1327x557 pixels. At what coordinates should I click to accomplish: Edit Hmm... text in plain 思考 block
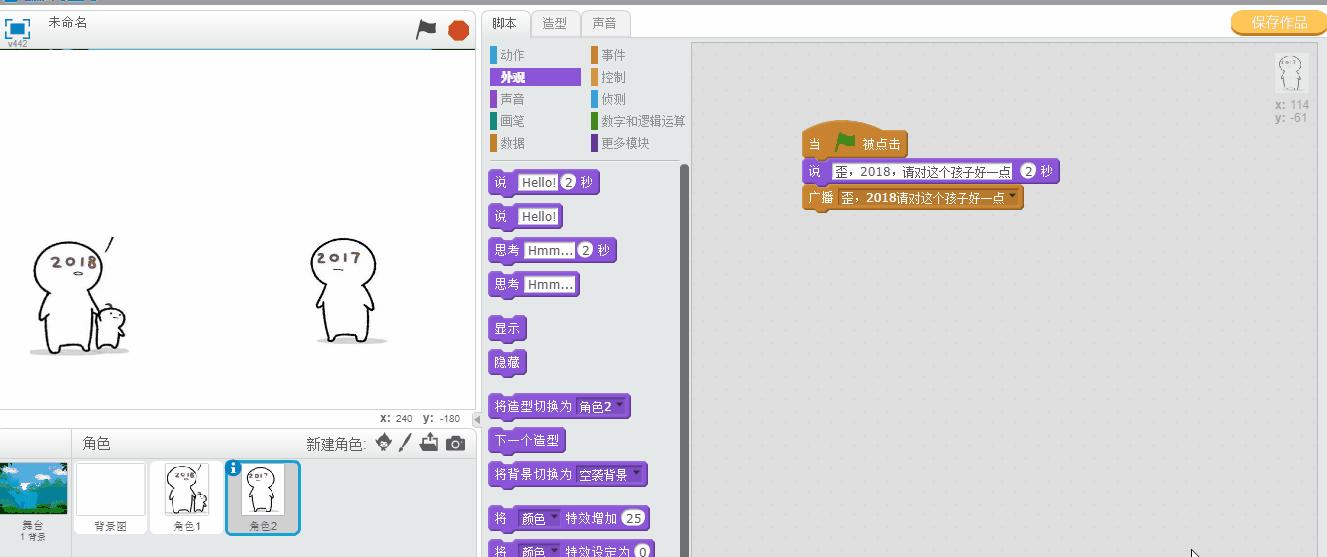(549, 285)
